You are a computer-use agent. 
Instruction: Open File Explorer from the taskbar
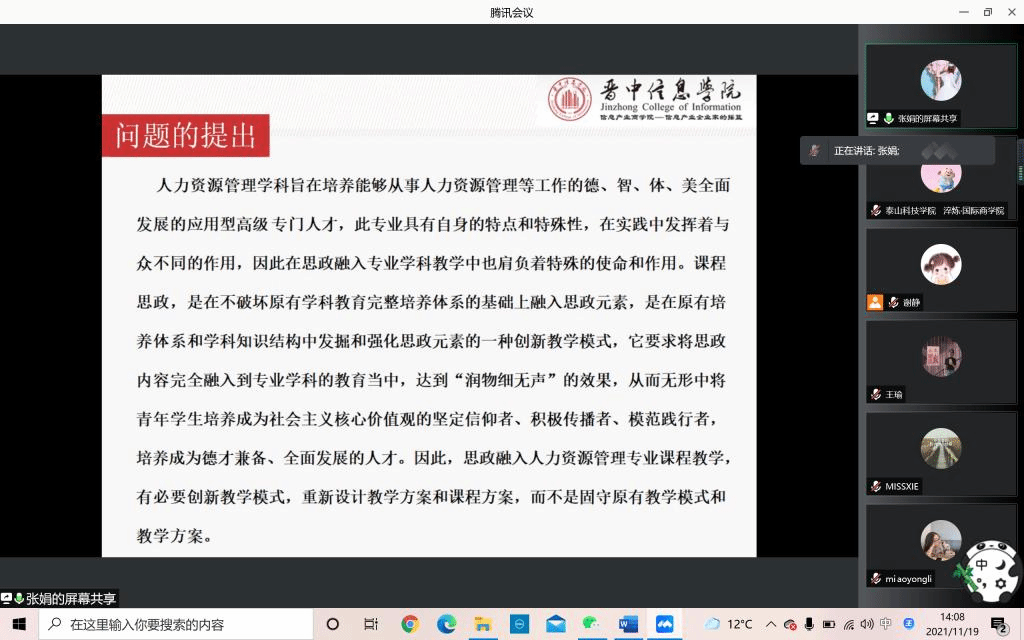(483, 624)
